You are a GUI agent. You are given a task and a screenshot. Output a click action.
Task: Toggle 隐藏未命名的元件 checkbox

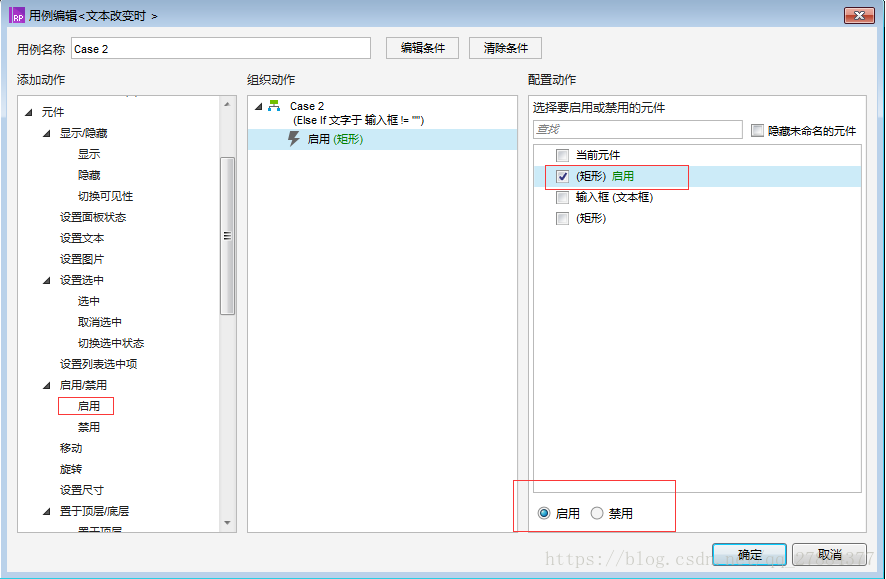pyautogui.click(x=757, y=130)
